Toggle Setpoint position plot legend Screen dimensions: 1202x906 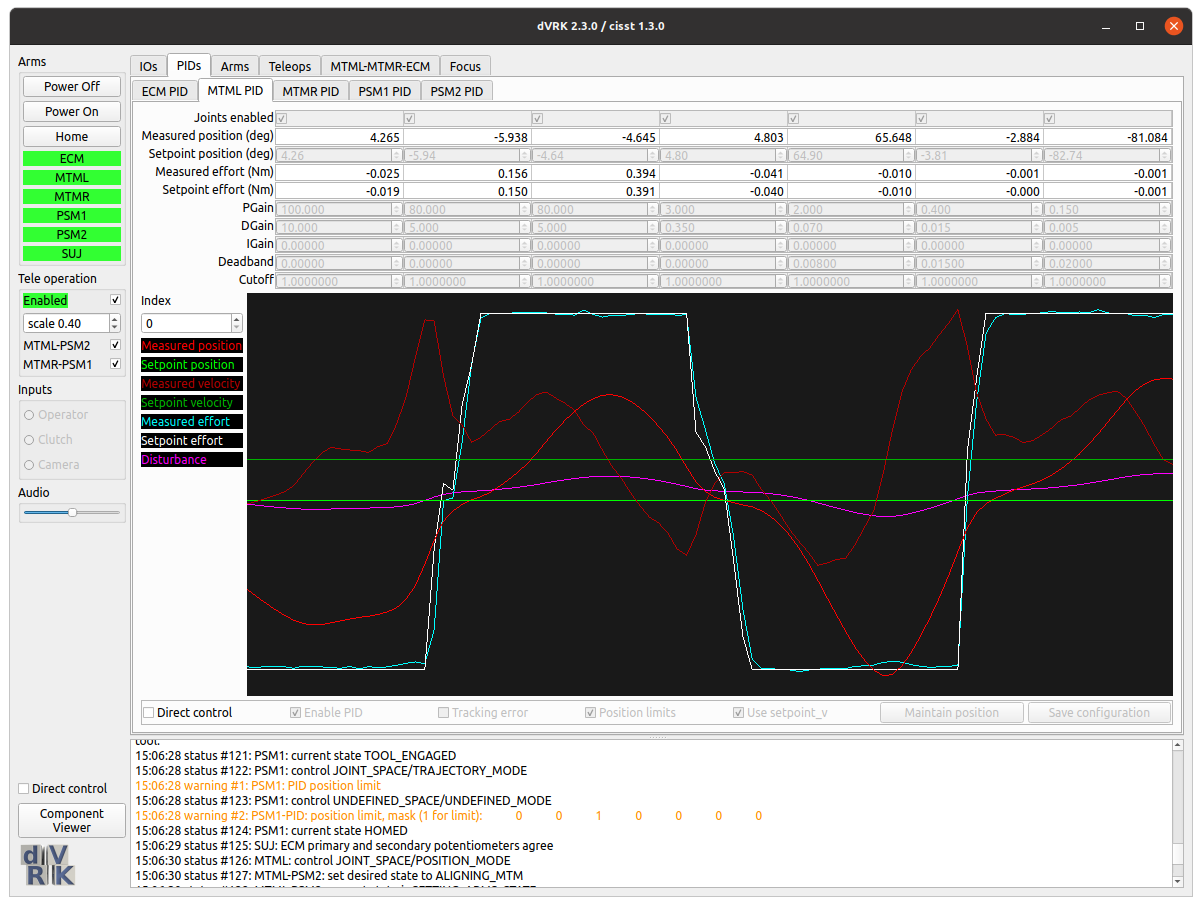pos(192,365)
